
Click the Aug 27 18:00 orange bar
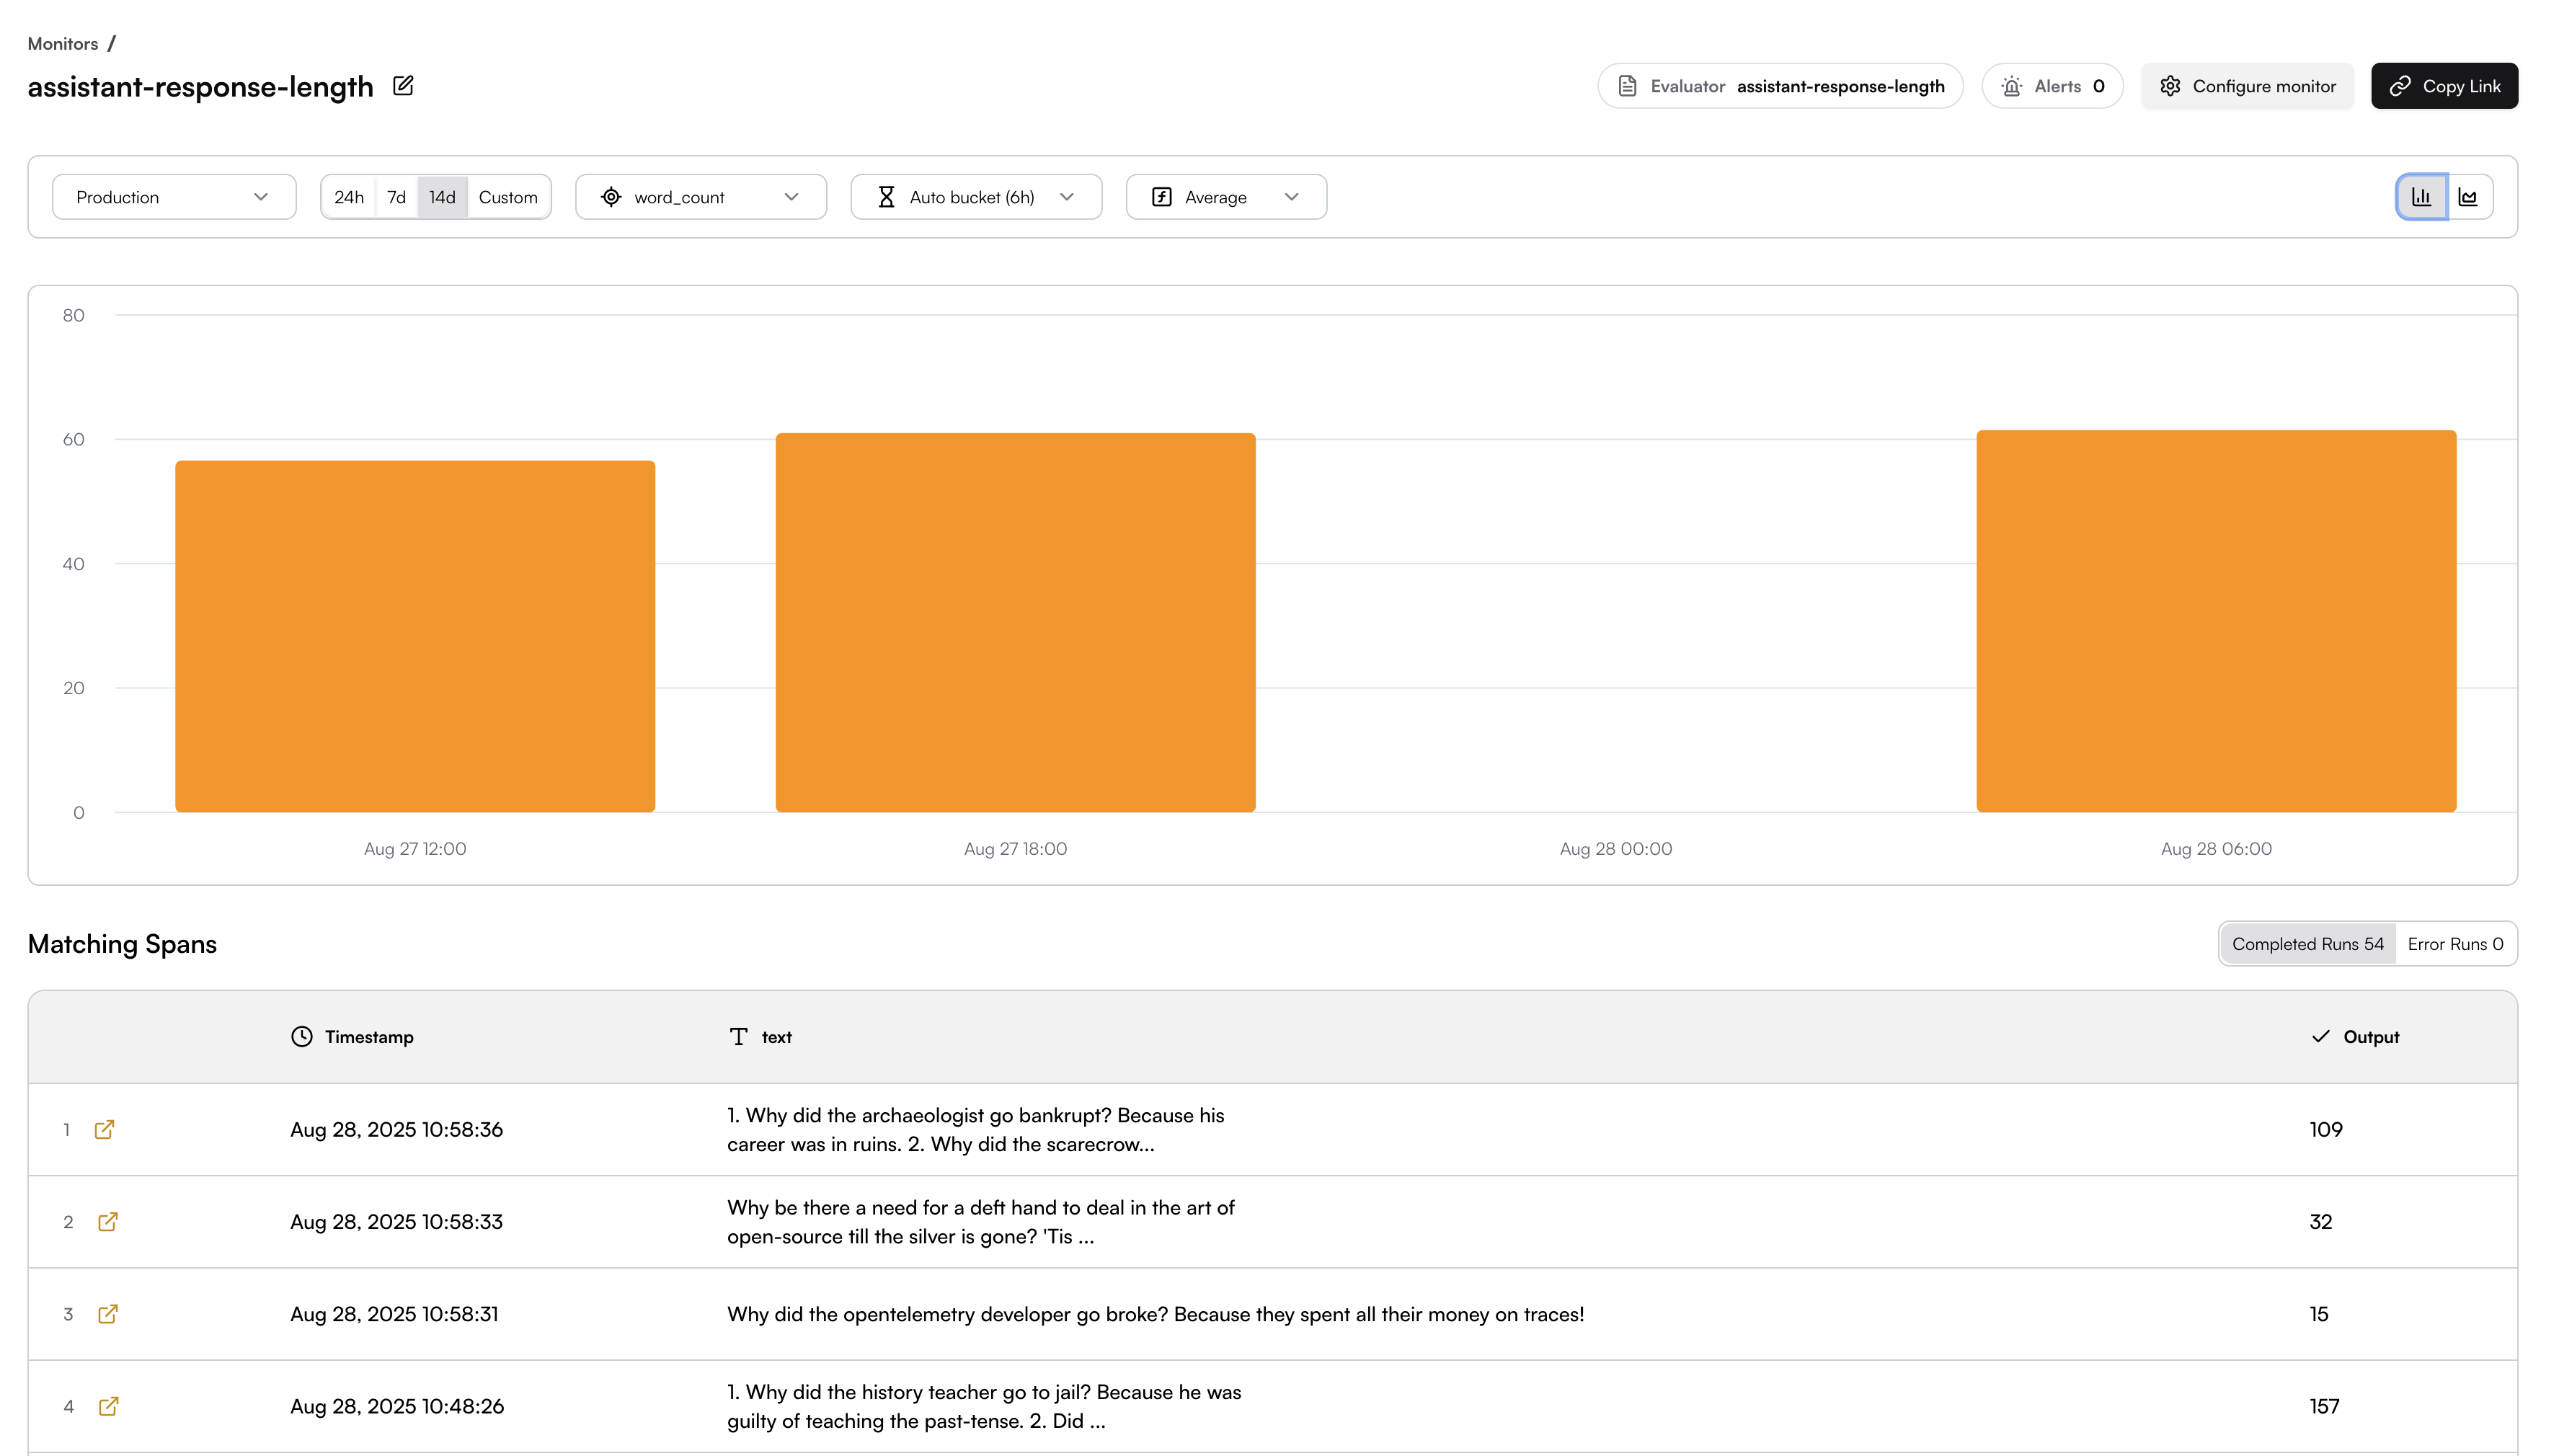[x=1015, y=621]
